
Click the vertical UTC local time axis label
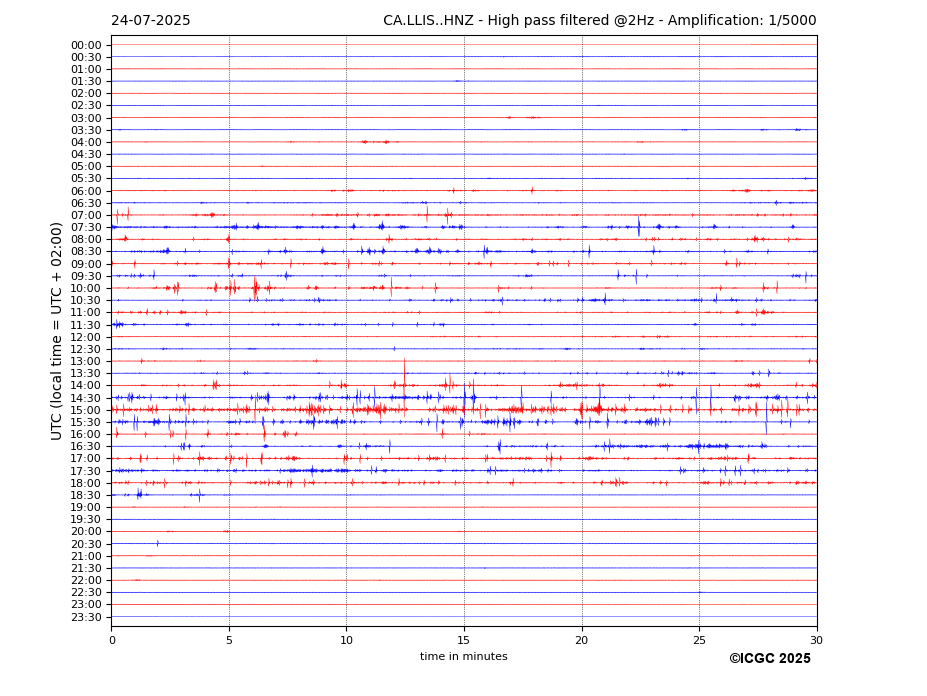56,331
